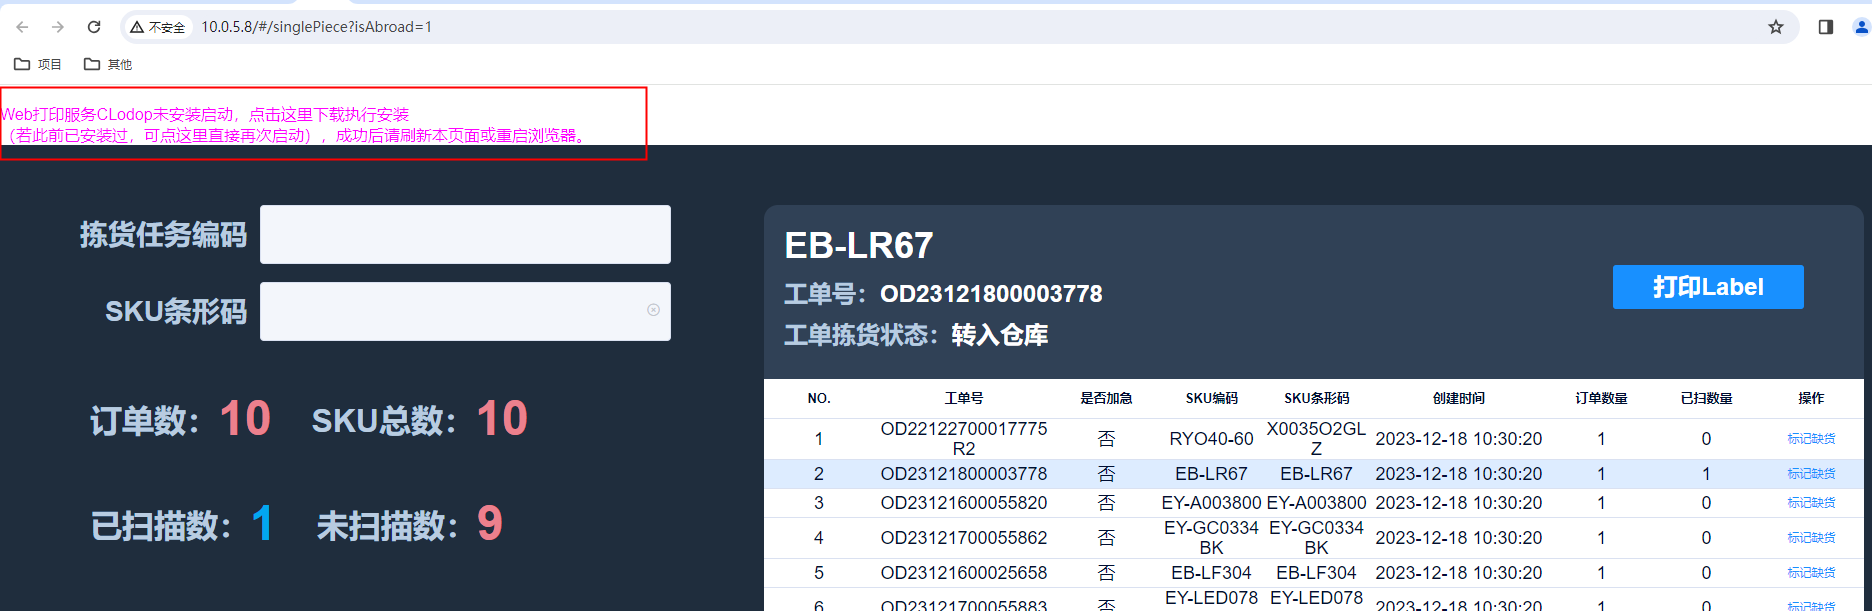Click 标记缺货 for the RYO40-60 row
This screenshot has height=611, width=1872.
point(1810,439)
